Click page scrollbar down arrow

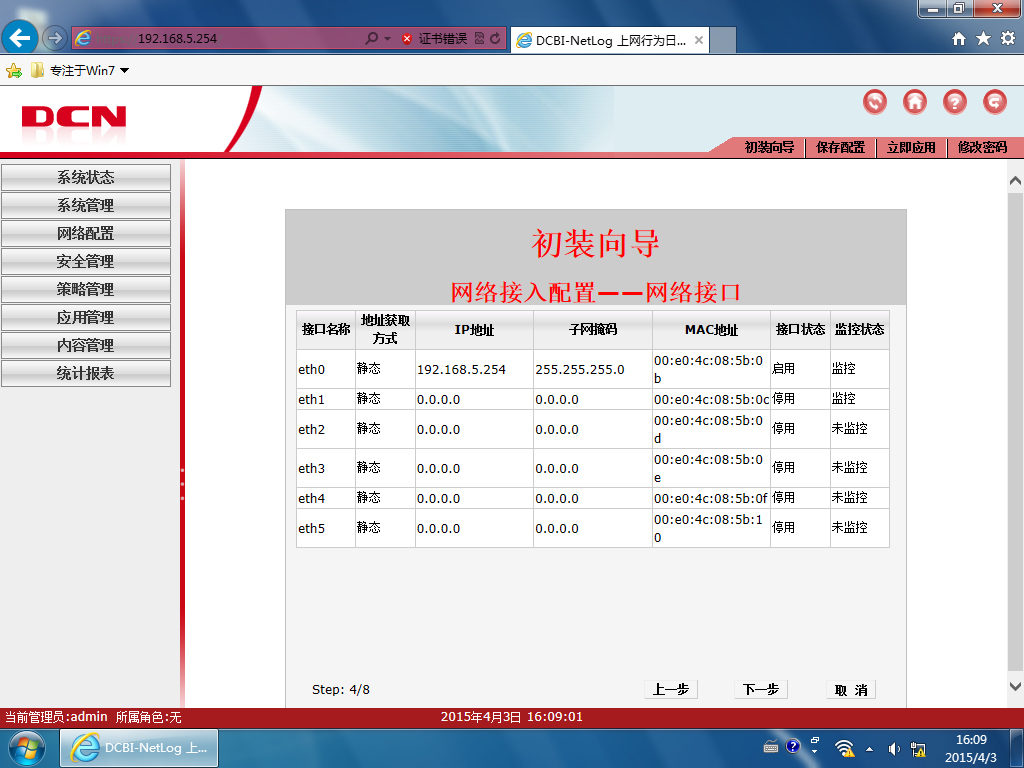point(1015,686)
